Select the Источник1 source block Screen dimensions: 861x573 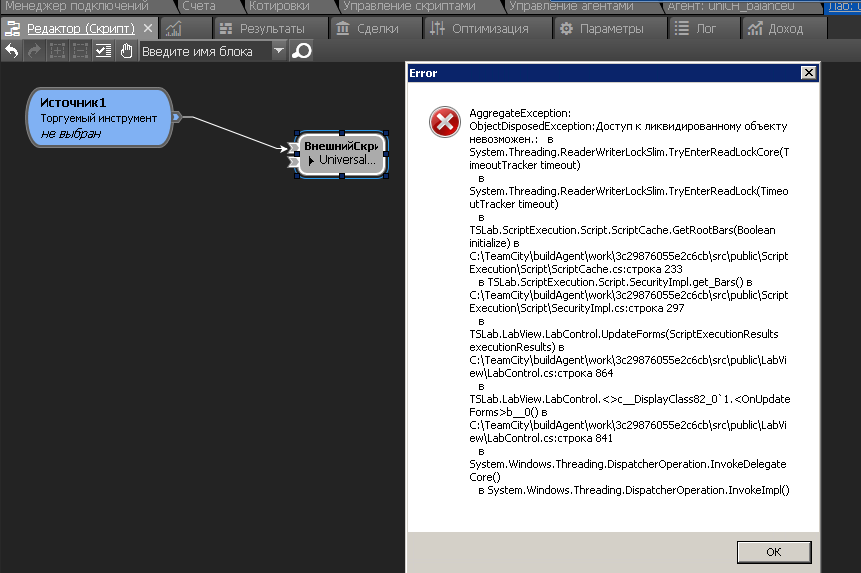[x=98, y=118]
